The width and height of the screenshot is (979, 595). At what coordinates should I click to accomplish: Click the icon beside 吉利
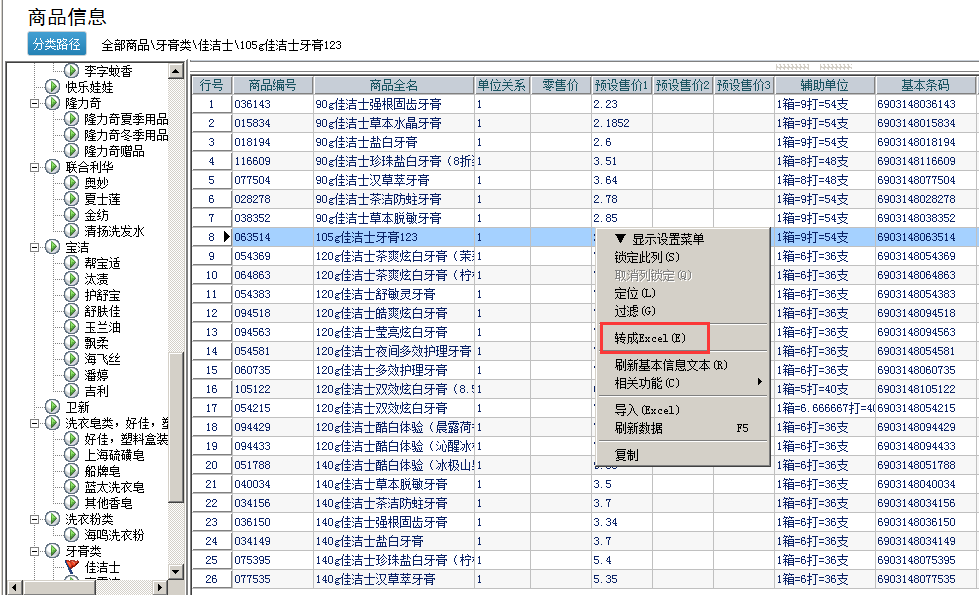click(x=72, y=391)
